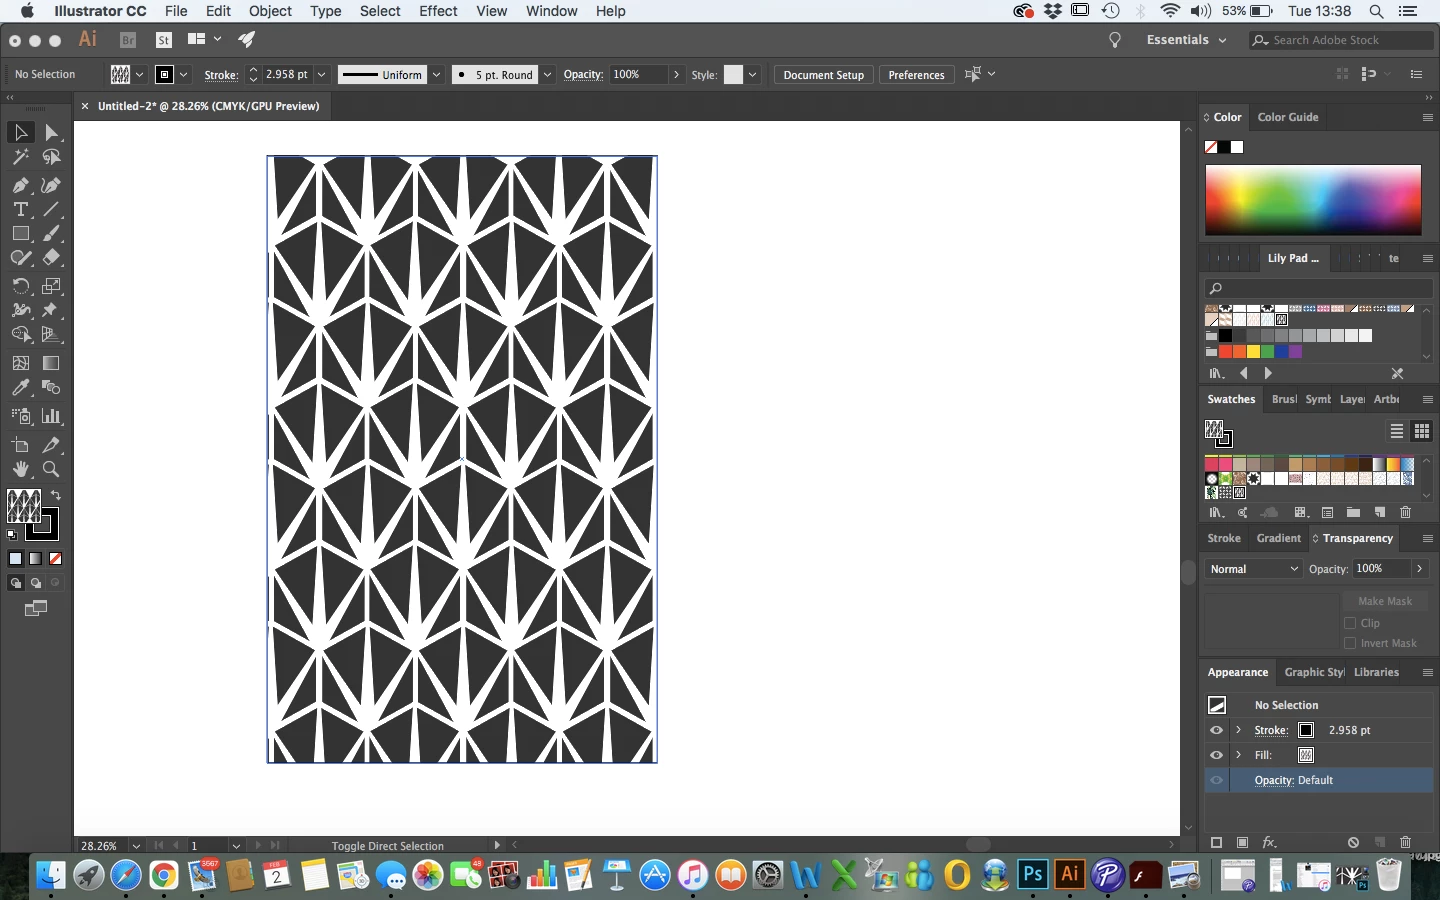Open the stroke weight dropdown
The image size is (1440, 900).
click(322, 75)
